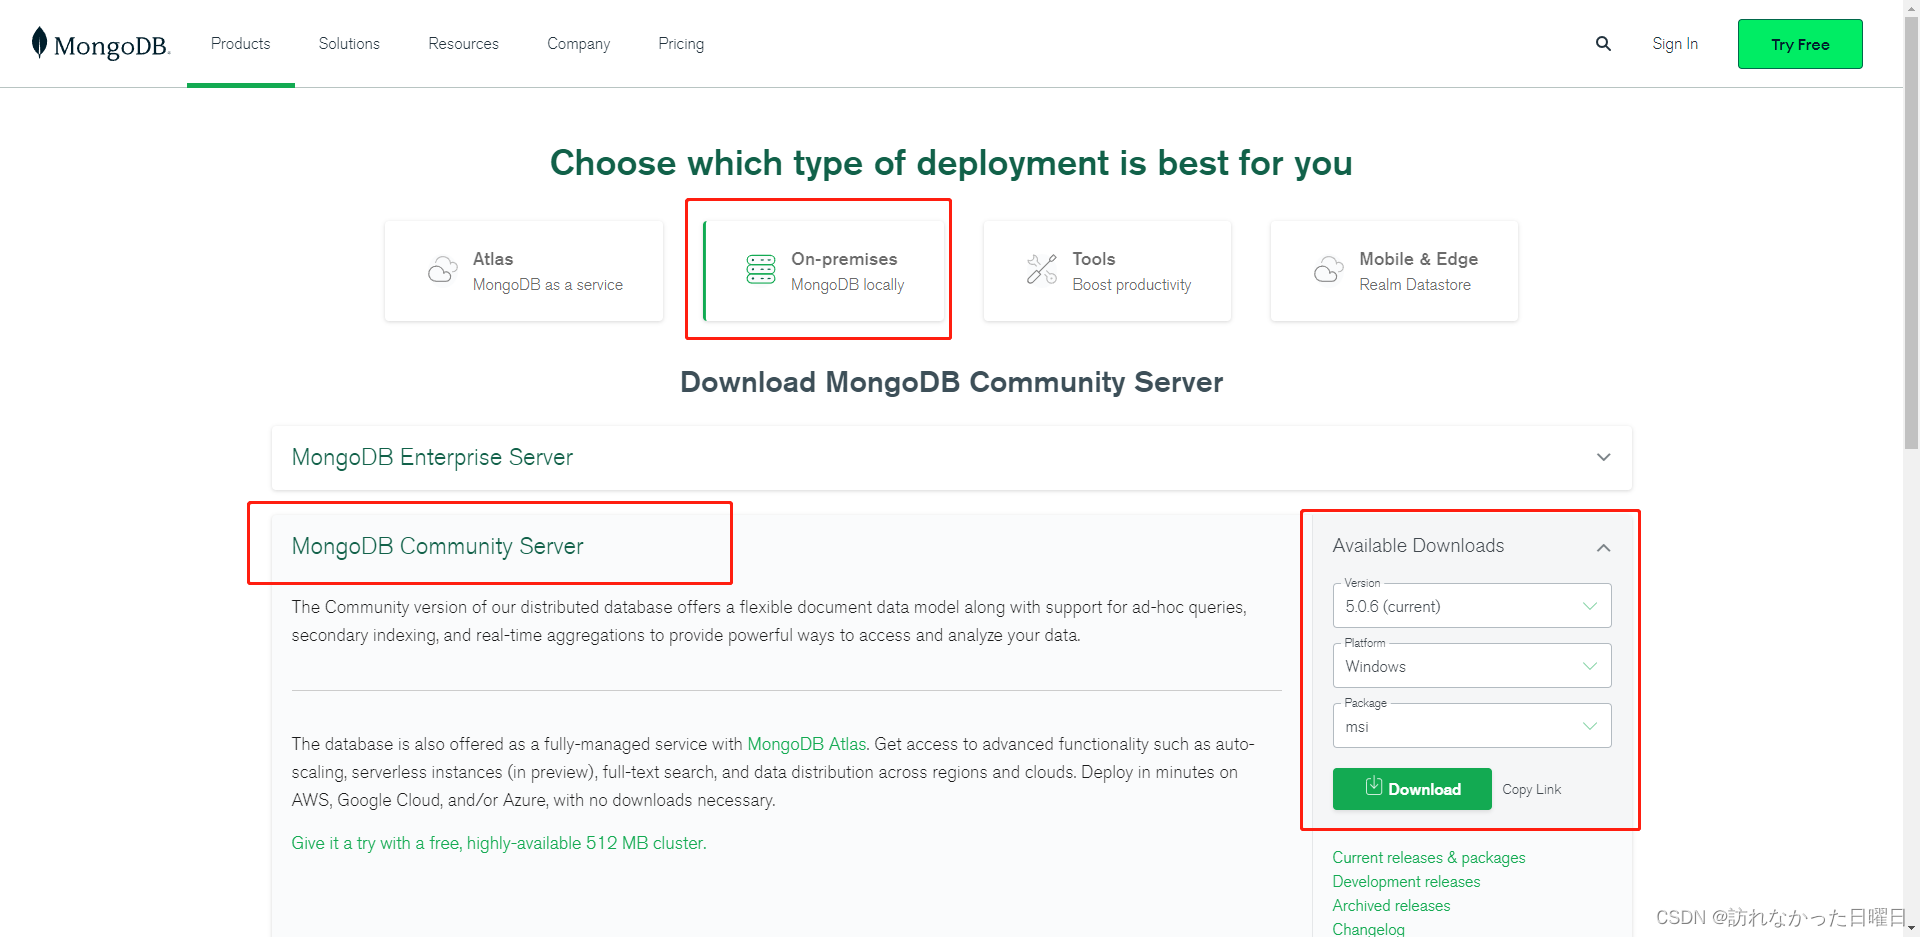Expand MongoDB Enterprise Server section chevron
Image resolution: width=1920 pixels, height=937 pixels.
point(1603,458)
